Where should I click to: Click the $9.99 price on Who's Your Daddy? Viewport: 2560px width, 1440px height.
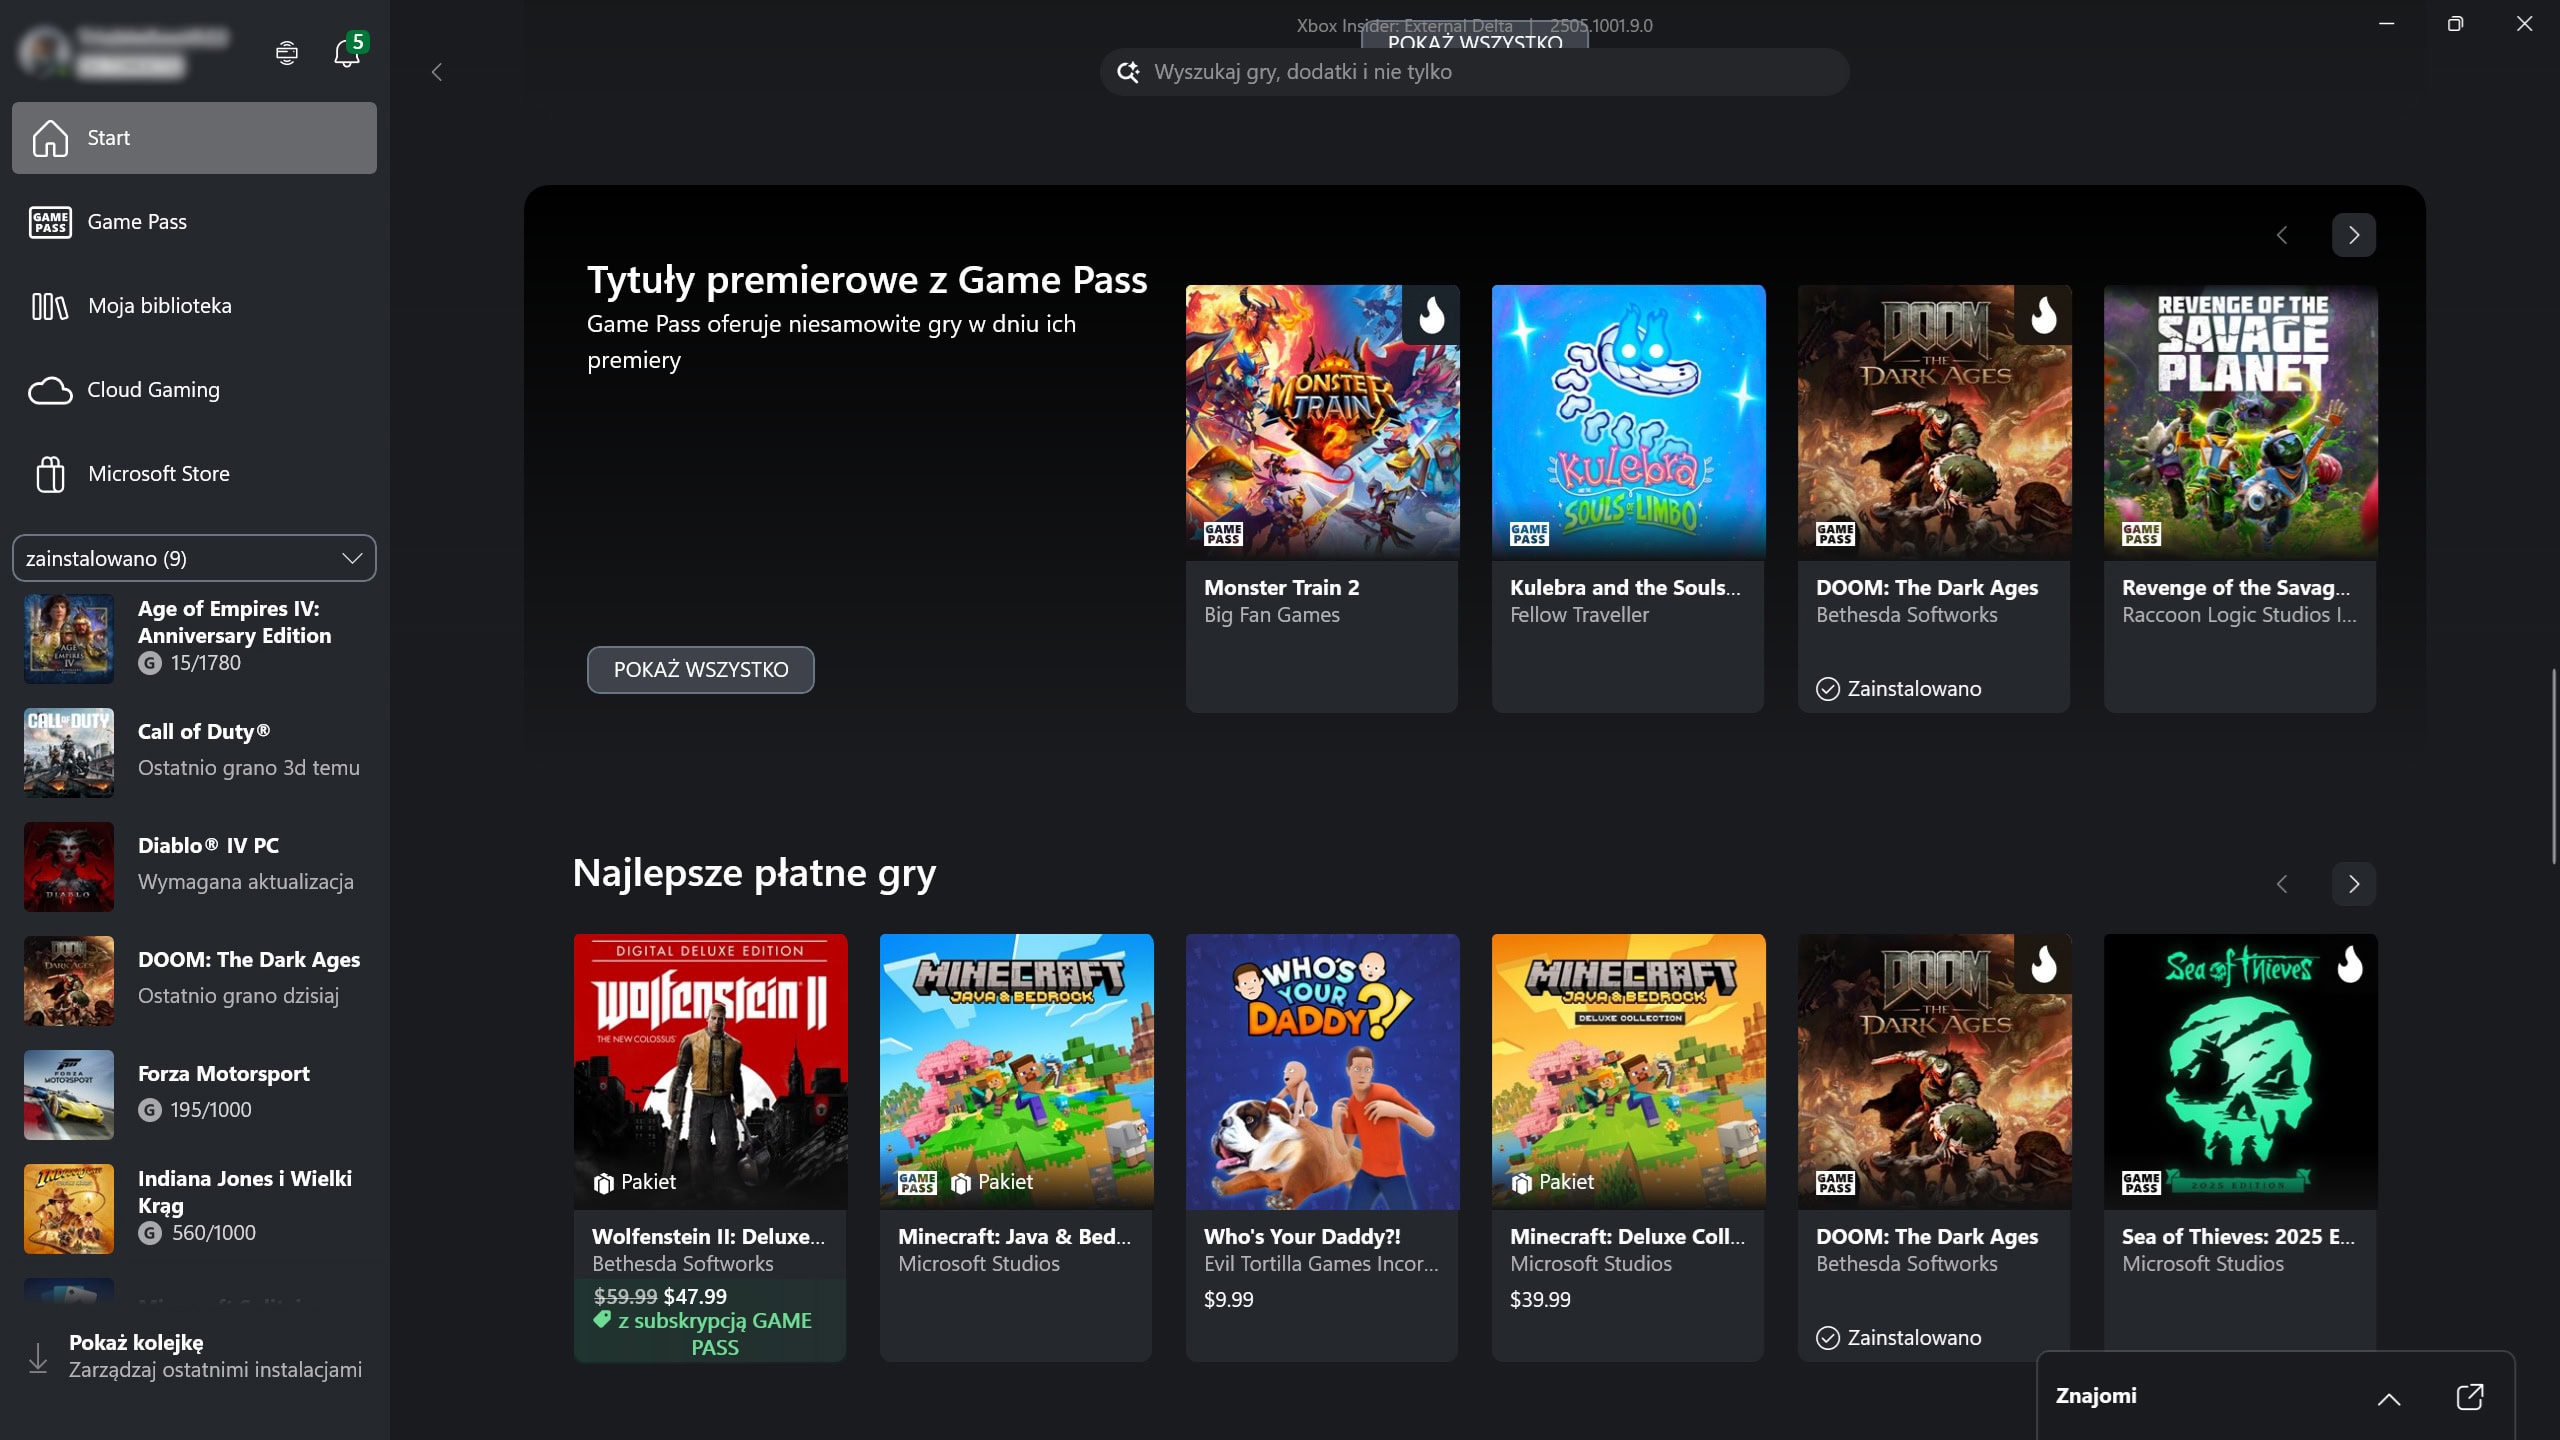click(x=1228, y=1300)
